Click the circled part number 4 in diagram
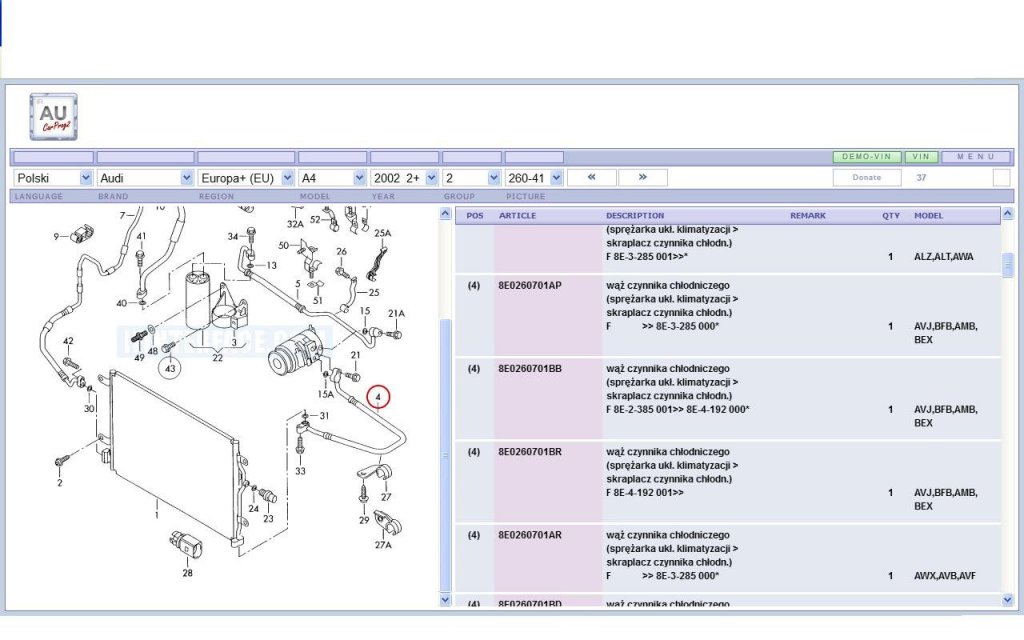Viewport: 1024px width, 640px height. pyautogui.click(x=378, y=396)
